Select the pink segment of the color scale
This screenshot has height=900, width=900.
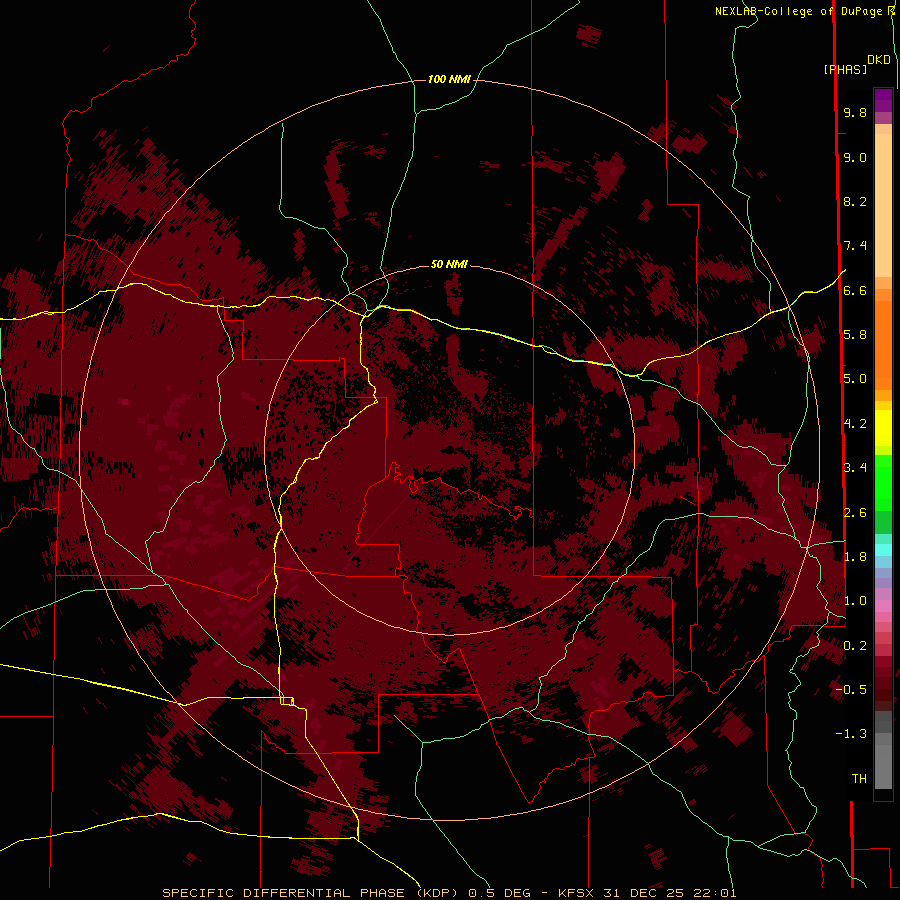883,605
